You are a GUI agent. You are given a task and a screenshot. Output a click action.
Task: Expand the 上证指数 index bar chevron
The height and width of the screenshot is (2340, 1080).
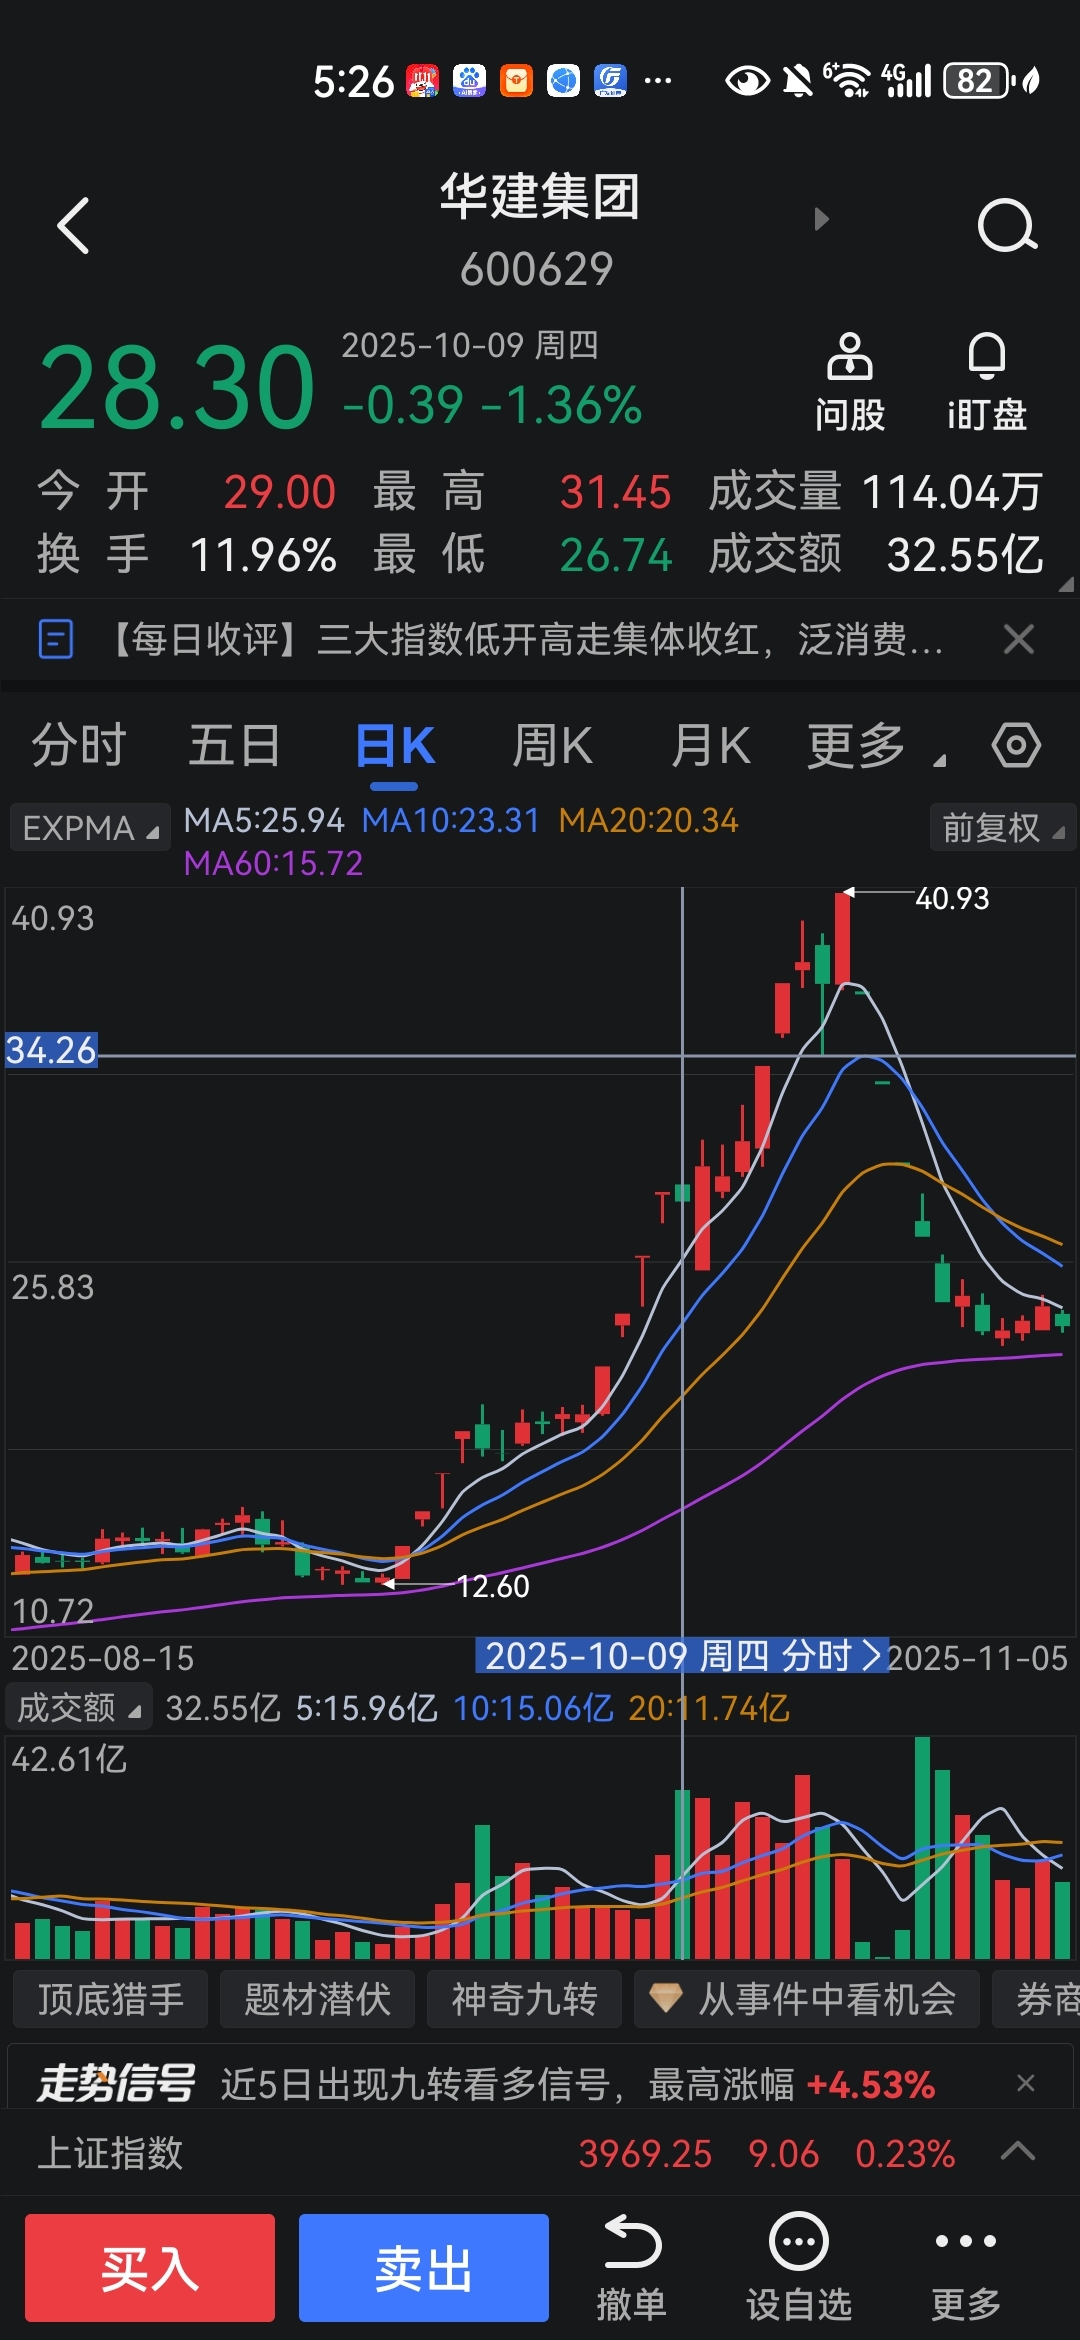[x=1018, y=2151]
